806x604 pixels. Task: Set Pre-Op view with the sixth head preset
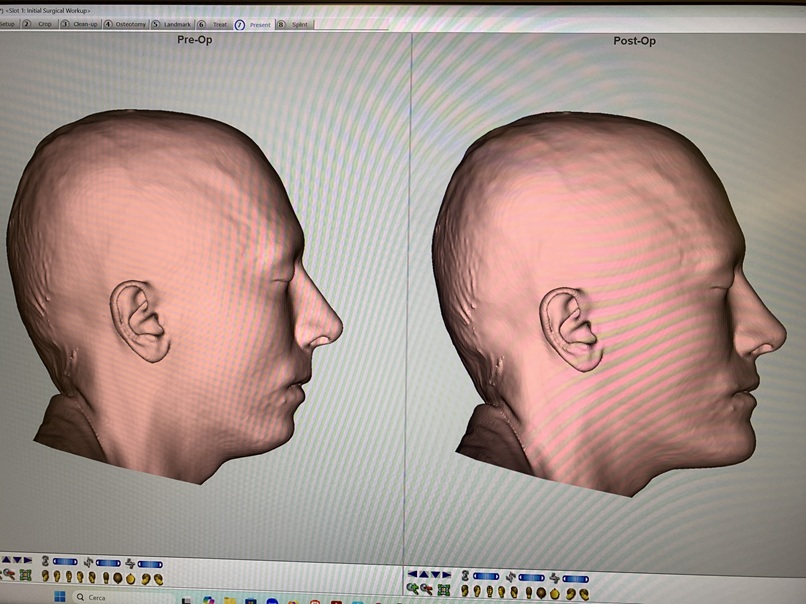(106, 578)
